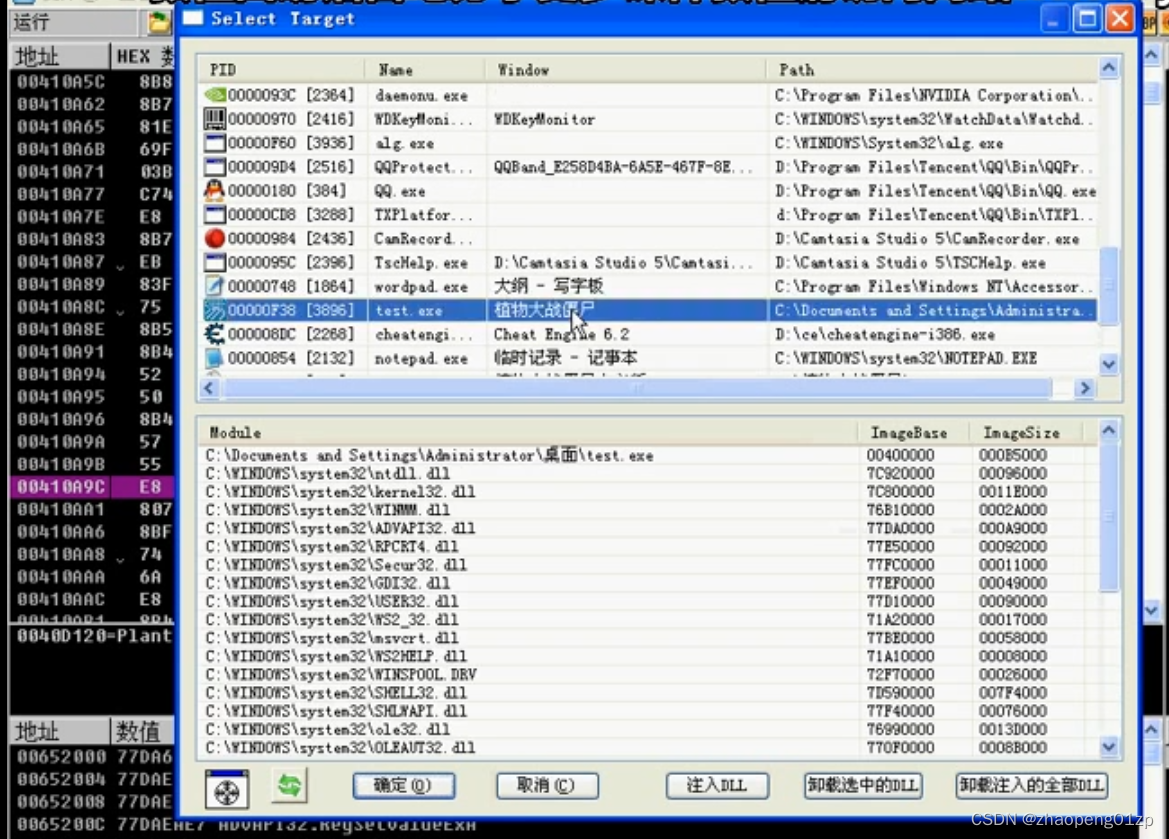Select the WINMM.dll module row
1169x839 pixels.
point(647,510)
